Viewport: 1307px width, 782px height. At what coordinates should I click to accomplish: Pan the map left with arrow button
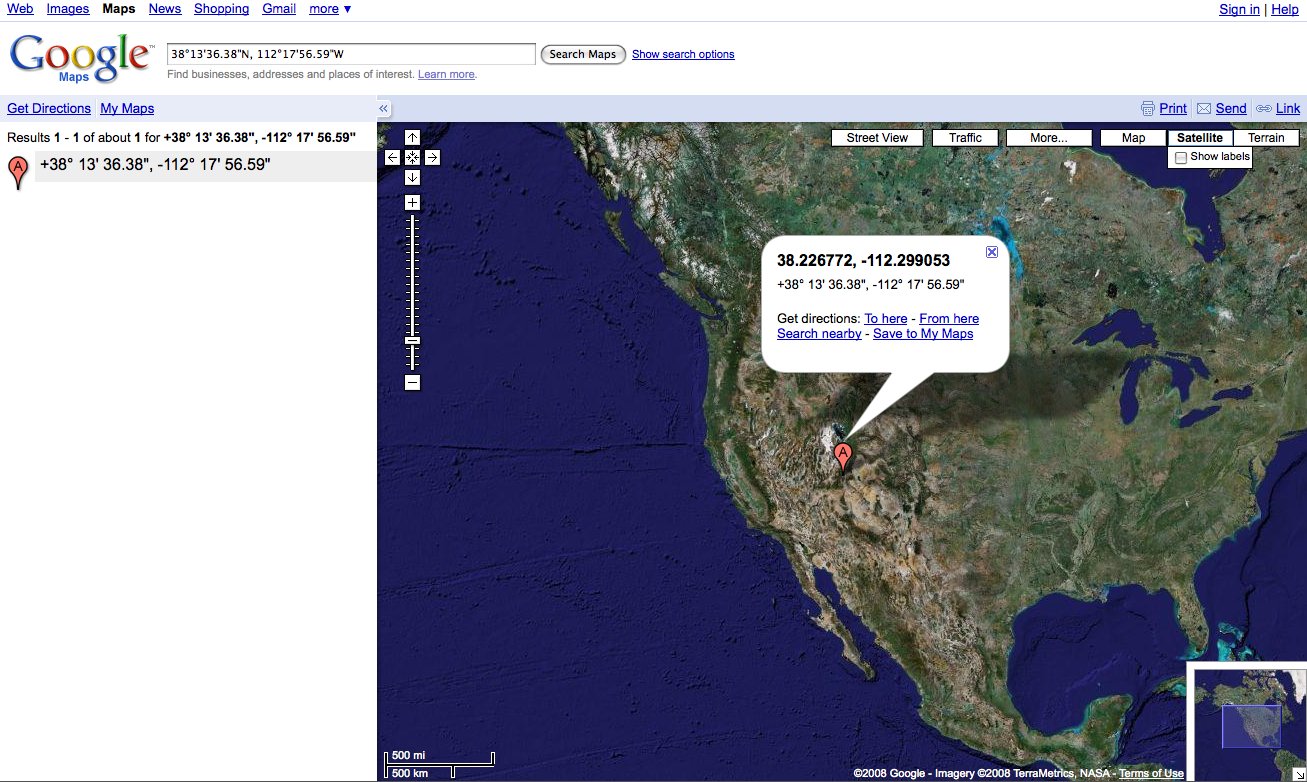coord(392,157)
